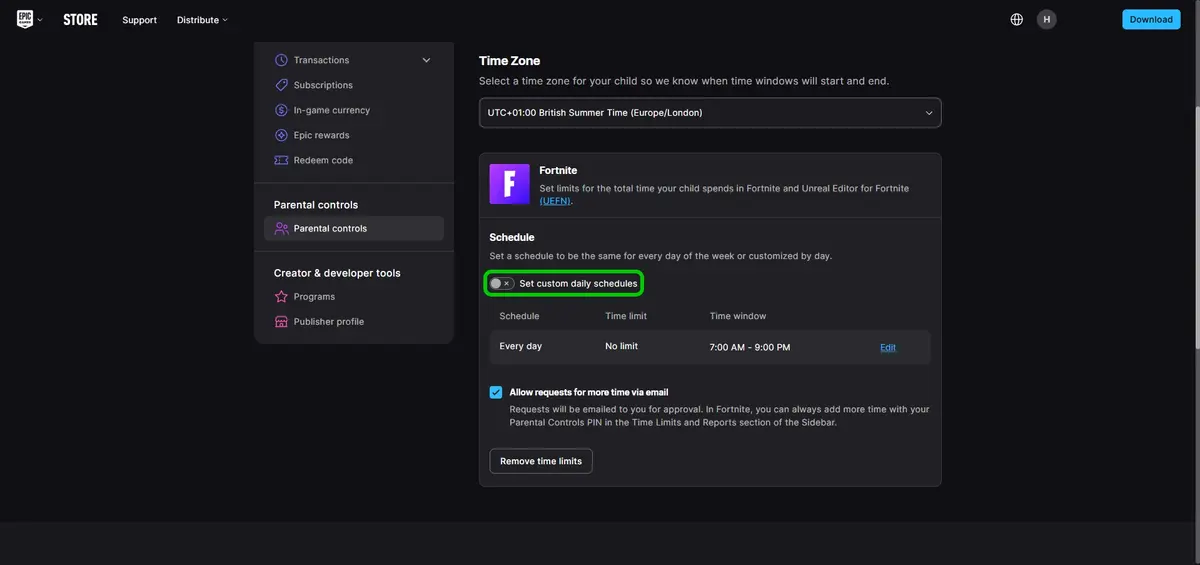Expand the Epic Games logo dropdown arrow
Screen dimensions: 1200x565
(x=40, y=19)
